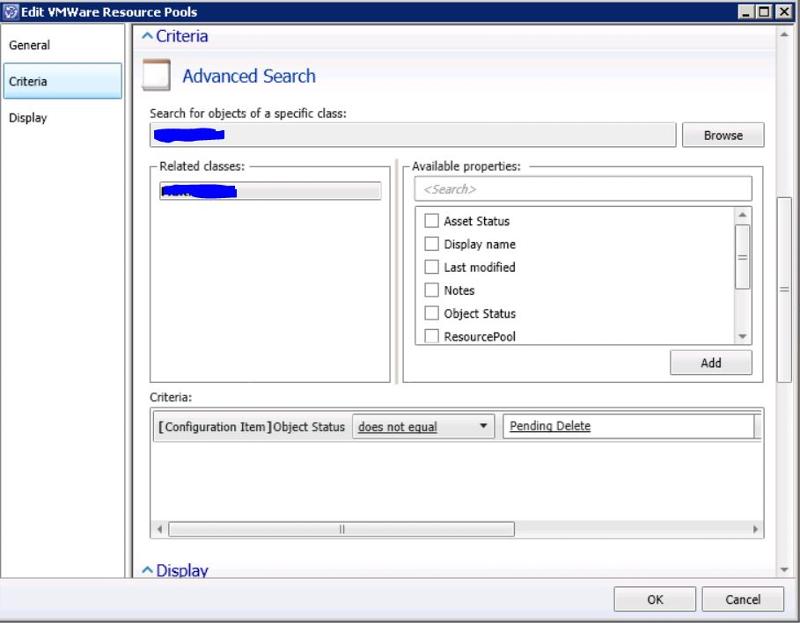800x623 pixels.
Task: Open the 'does not equal' operator dropdown
Action: click(x=423, y=426)
